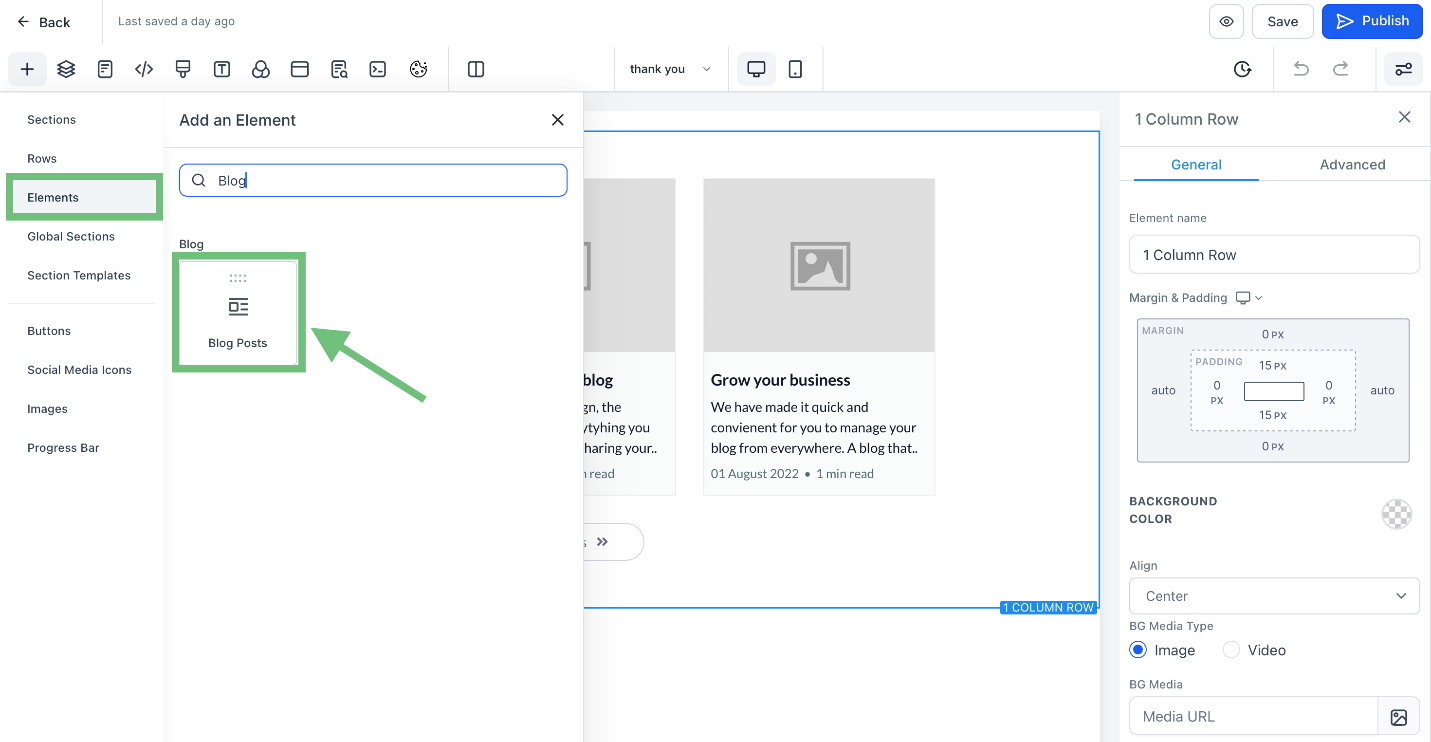Click the Back button

(44, 22)
